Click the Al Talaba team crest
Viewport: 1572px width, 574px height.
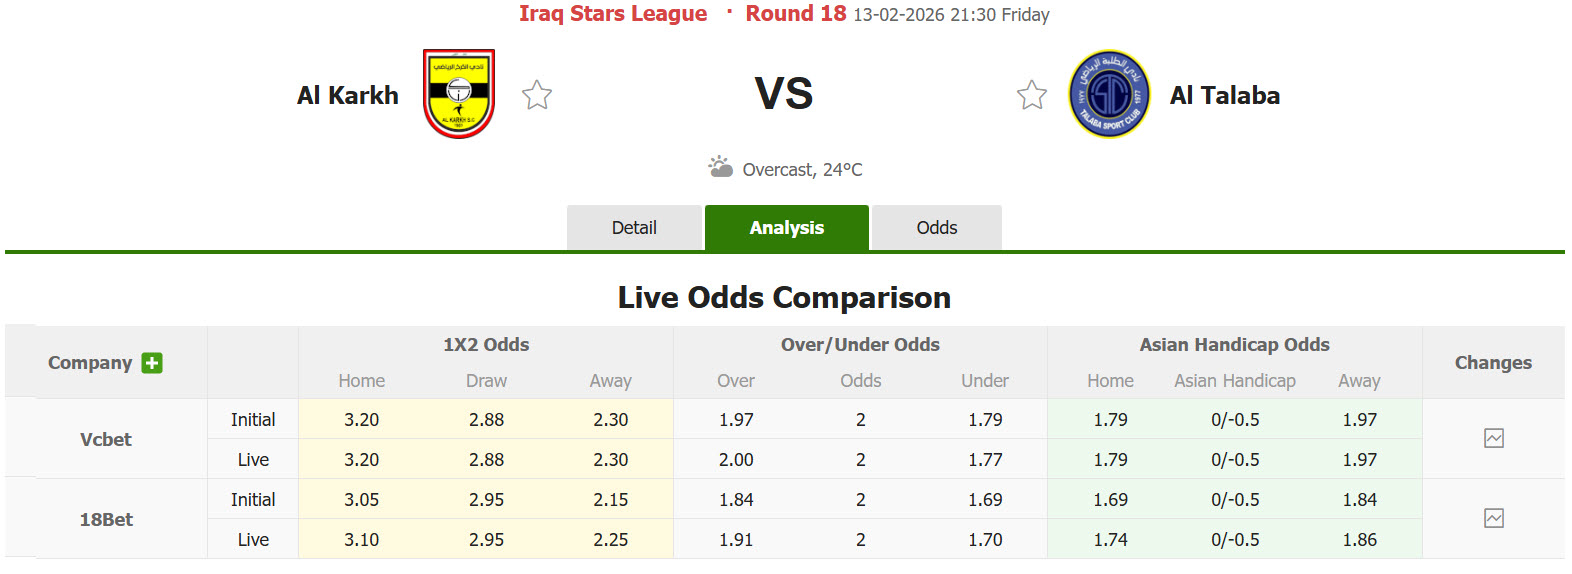[1109, 94]
